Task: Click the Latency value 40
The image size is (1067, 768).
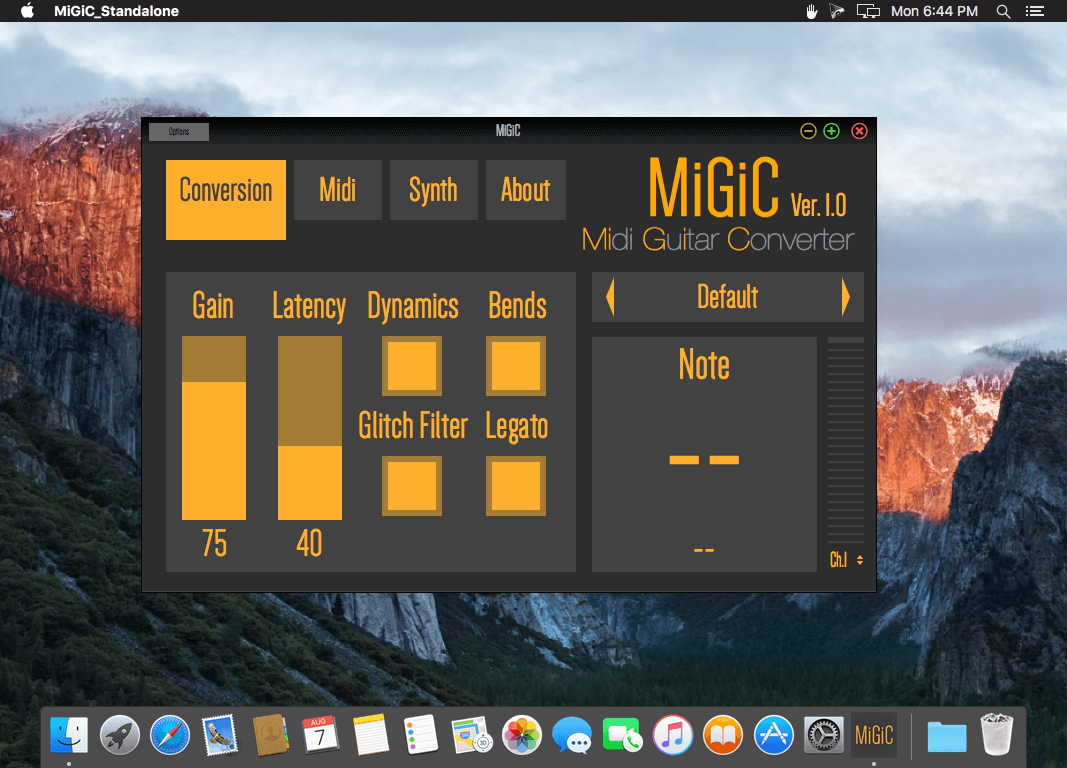Action: [x=310, y=544]
